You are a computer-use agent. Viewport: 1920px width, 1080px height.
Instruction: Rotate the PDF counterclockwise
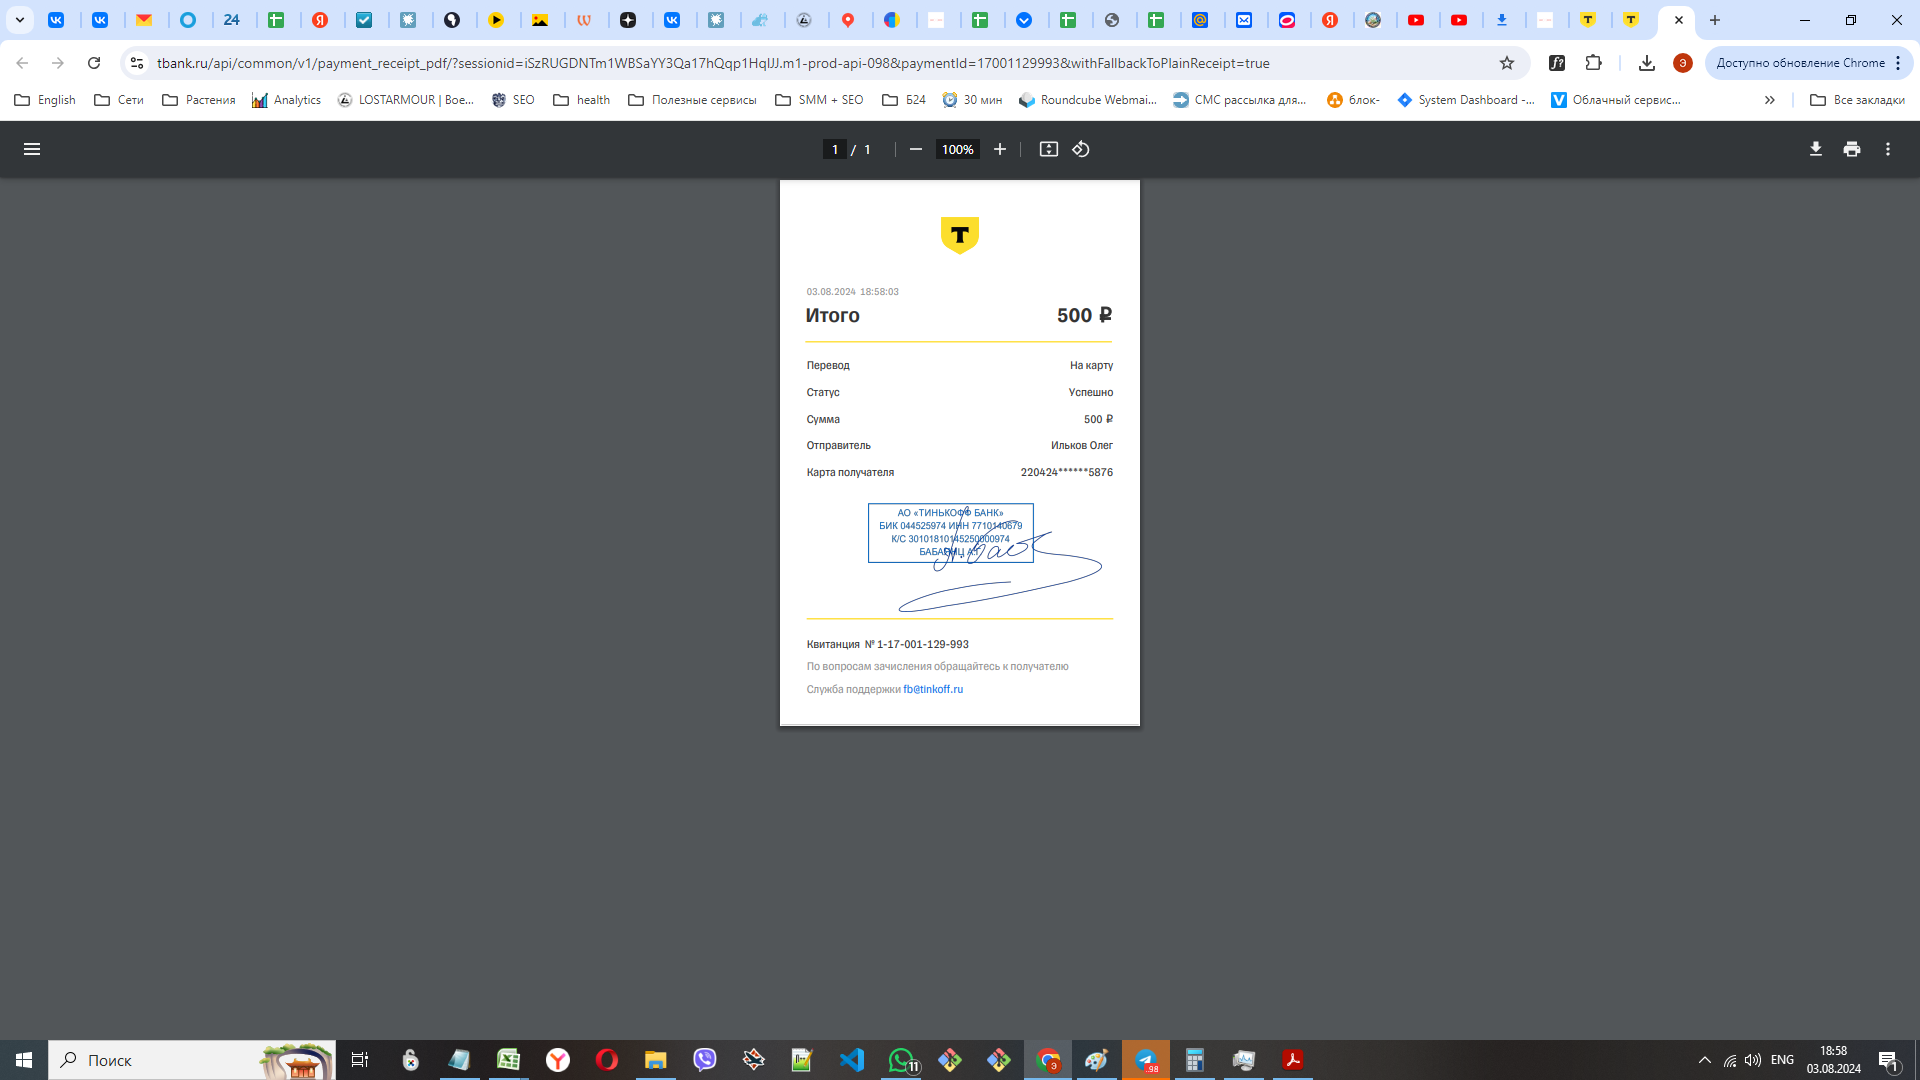click(x=1081, y=149)
